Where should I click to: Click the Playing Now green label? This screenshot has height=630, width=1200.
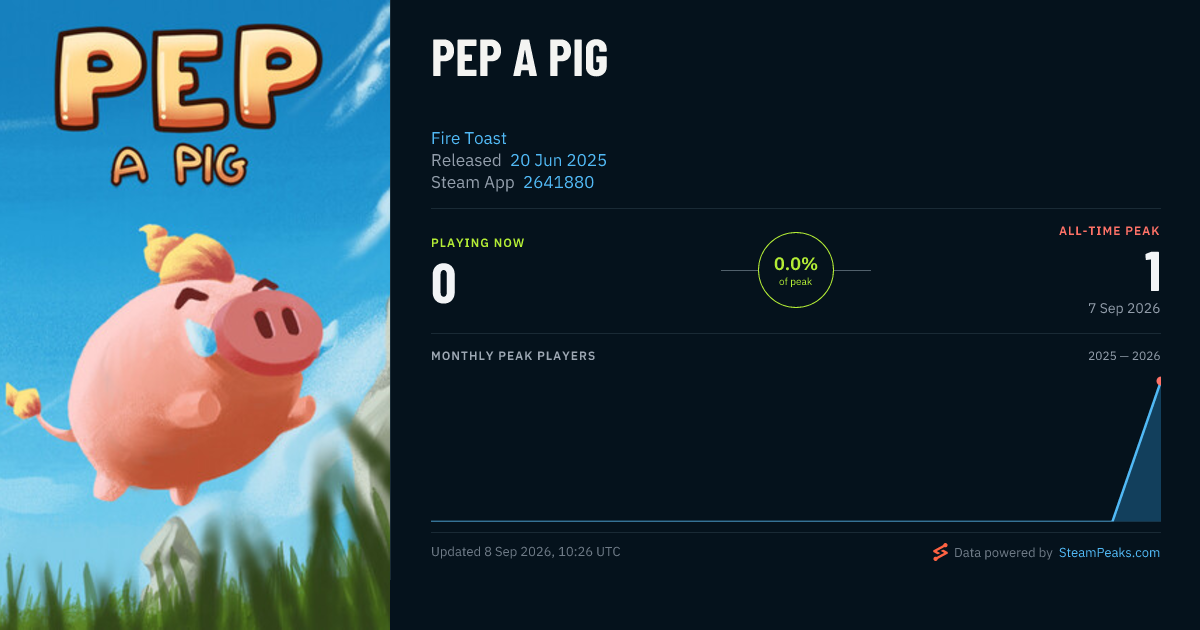click(478, 243)
